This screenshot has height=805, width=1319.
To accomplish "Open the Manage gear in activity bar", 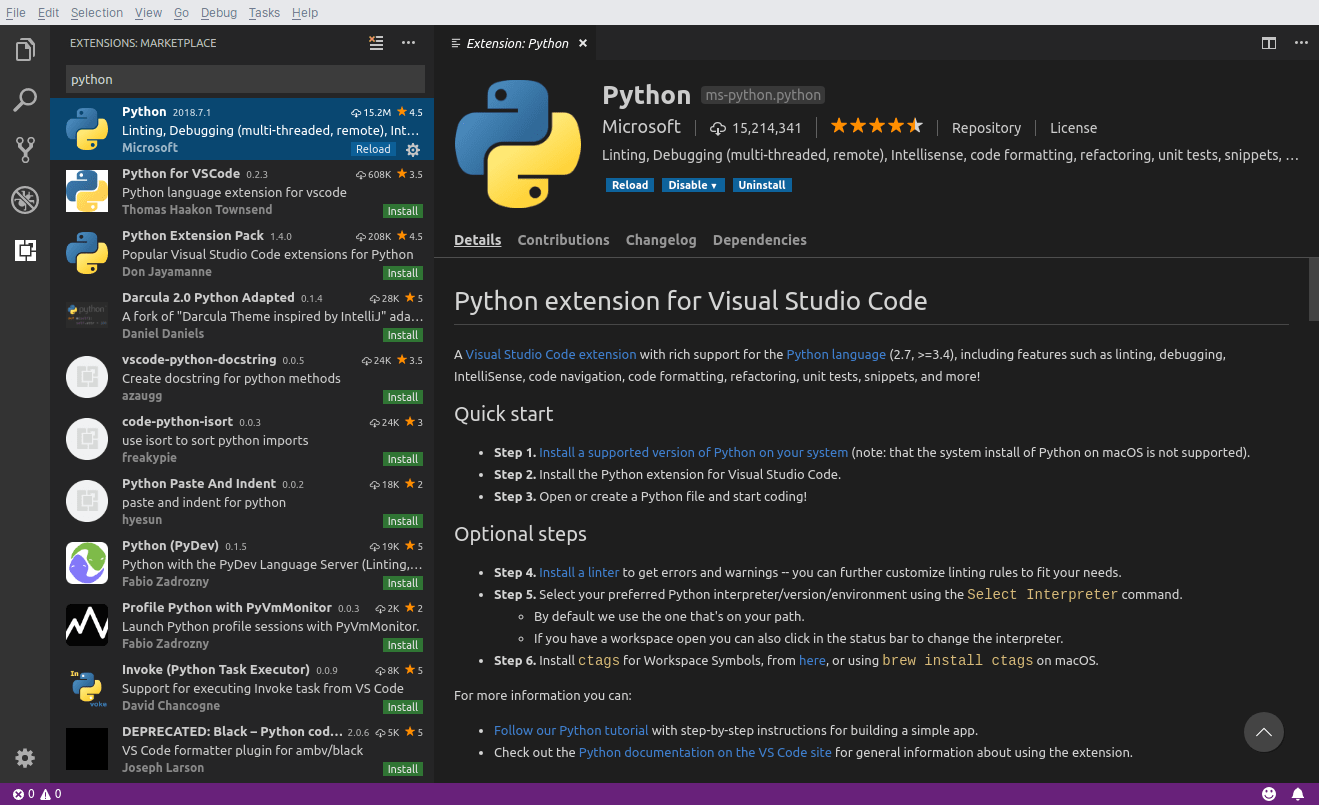I will click(25, 757).
